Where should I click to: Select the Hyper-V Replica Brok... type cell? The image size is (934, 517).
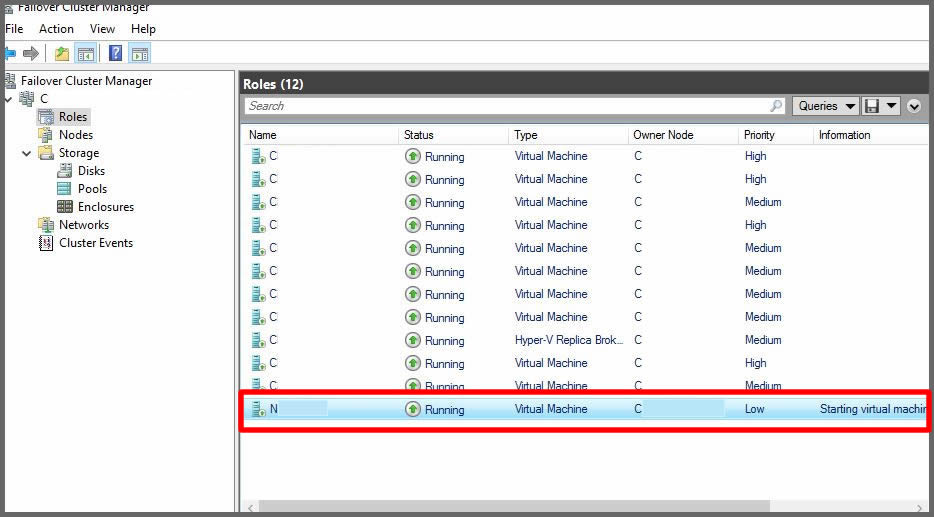point(569,340)
